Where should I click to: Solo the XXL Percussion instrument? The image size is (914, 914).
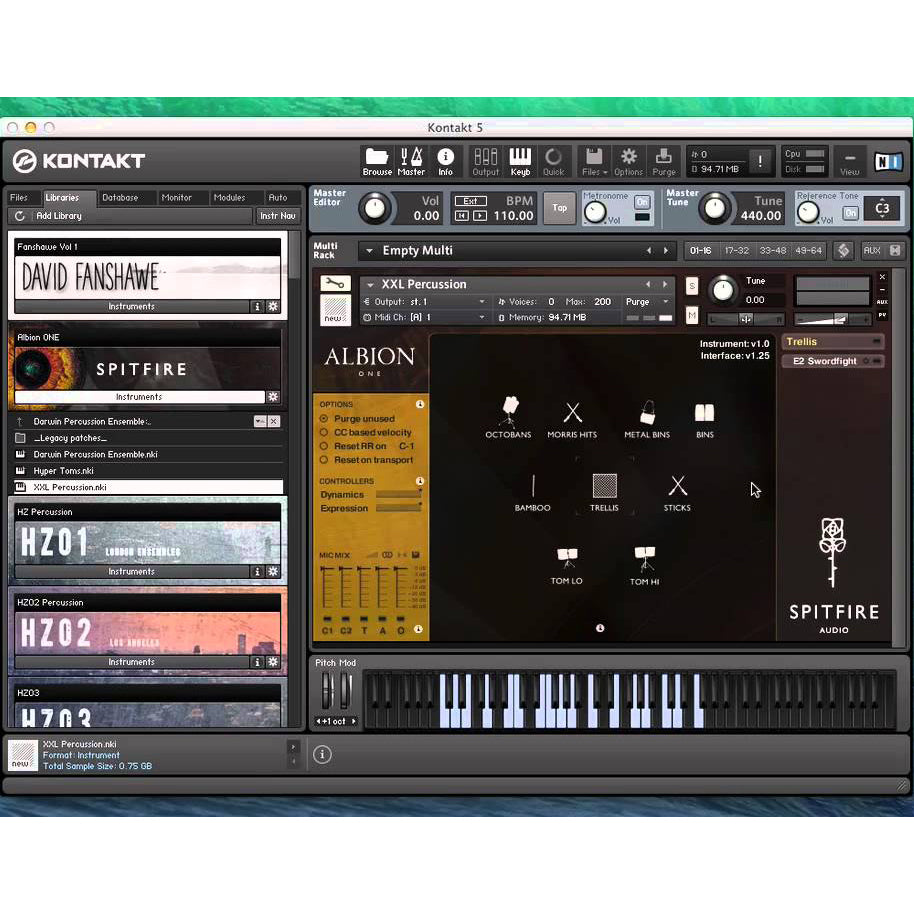(694, 284)
